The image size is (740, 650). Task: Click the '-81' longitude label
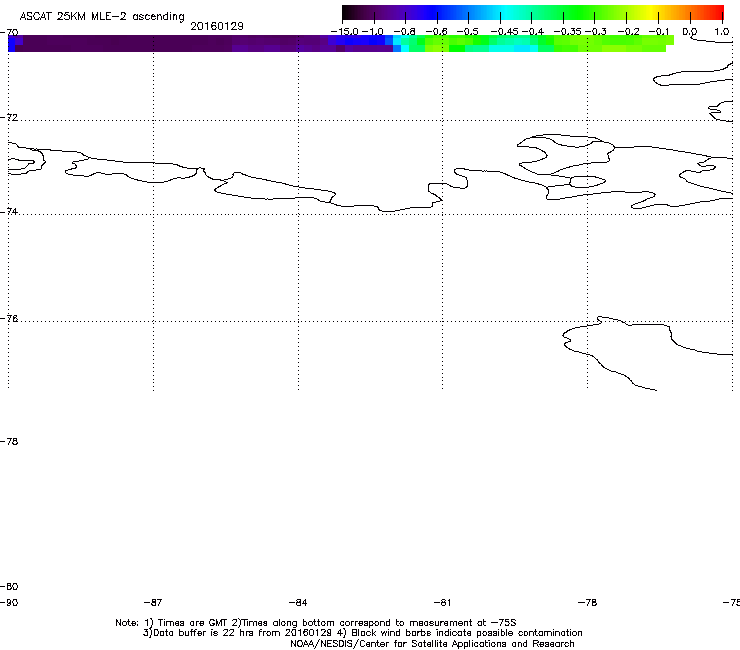click(442, 603)
